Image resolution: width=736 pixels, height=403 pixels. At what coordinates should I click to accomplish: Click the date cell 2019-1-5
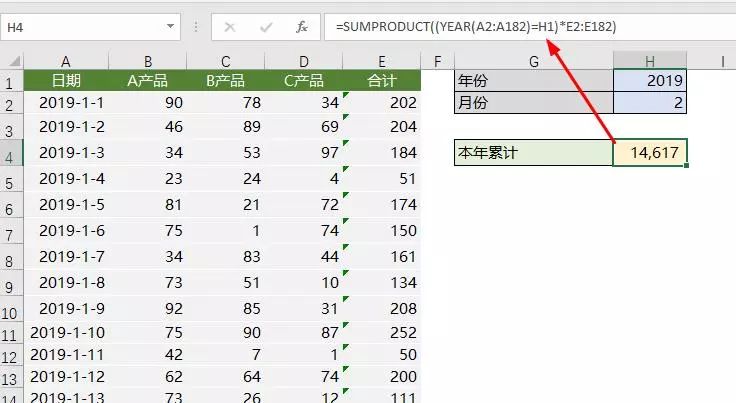pos(66,205)
